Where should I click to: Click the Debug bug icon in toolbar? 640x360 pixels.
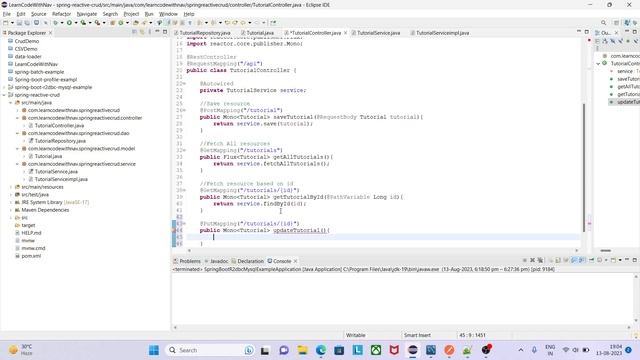[56, 23]
